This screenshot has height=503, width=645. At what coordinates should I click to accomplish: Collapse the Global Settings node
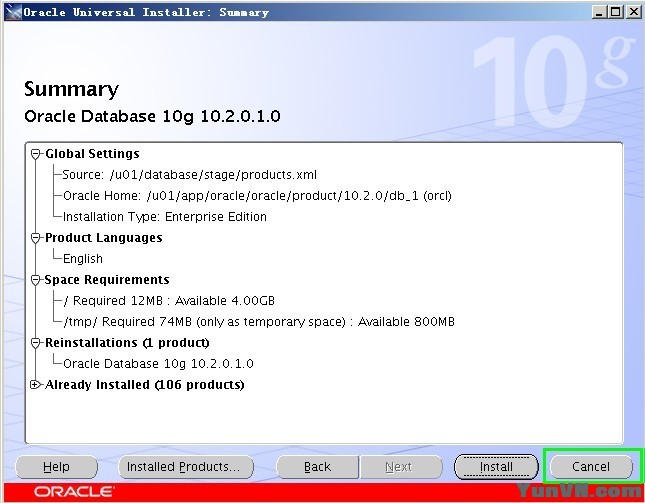[36, 154]
